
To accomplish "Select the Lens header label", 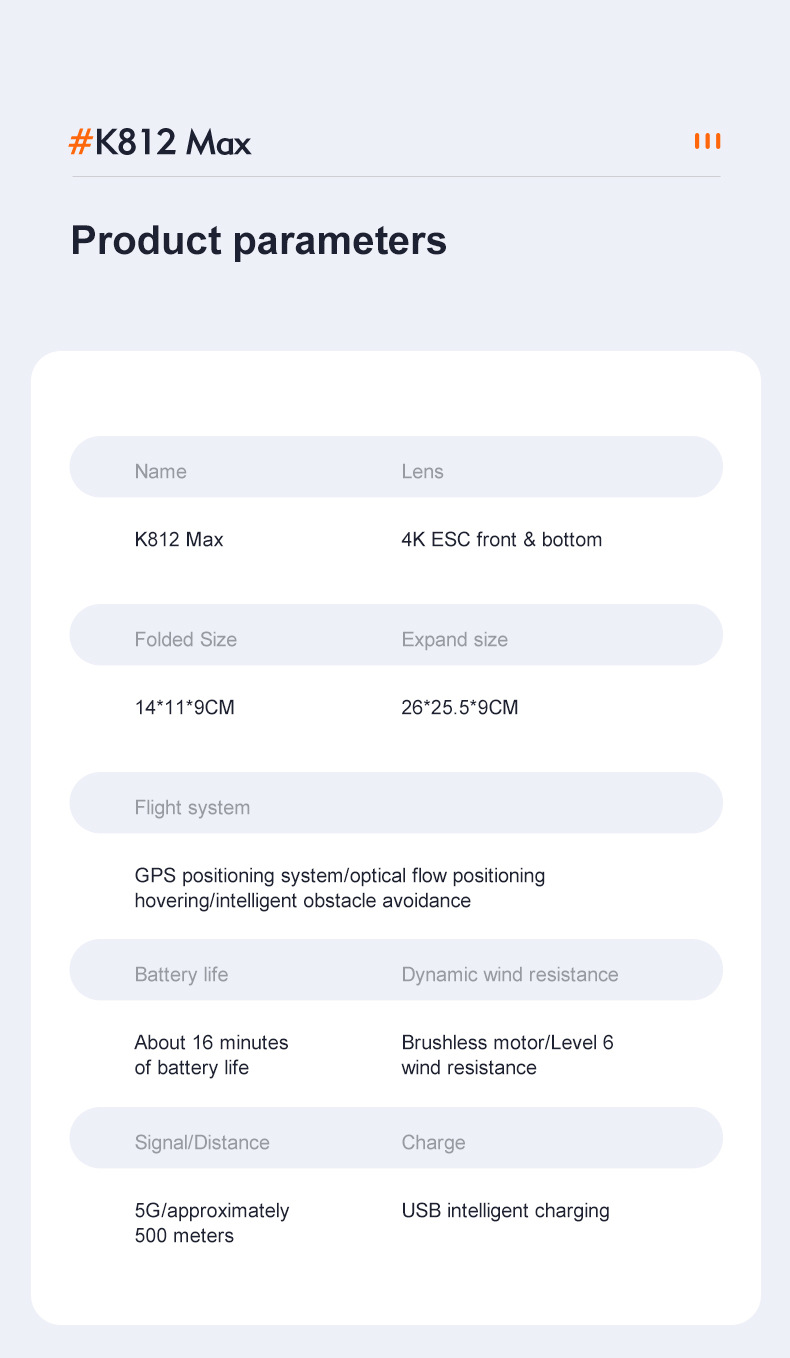I will 422,471.
